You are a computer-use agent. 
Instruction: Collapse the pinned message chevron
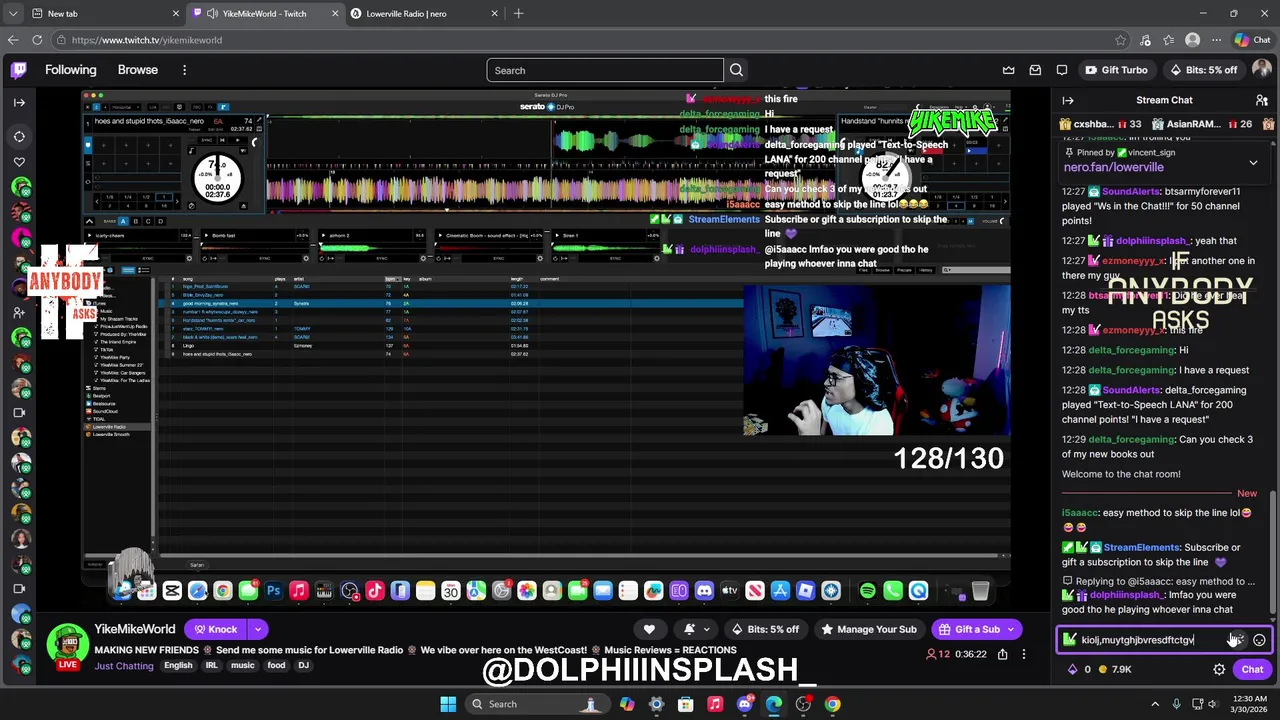coord(1253,162)
